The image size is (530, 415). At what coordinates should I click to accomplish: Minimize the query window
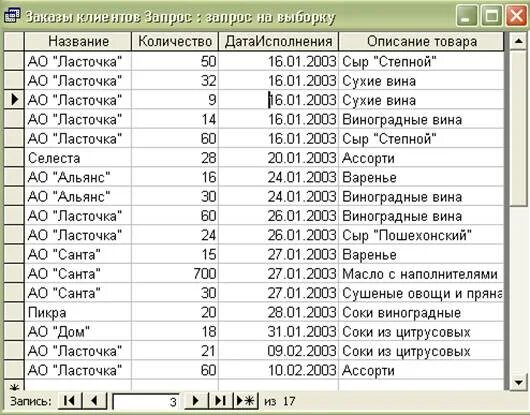466,16
